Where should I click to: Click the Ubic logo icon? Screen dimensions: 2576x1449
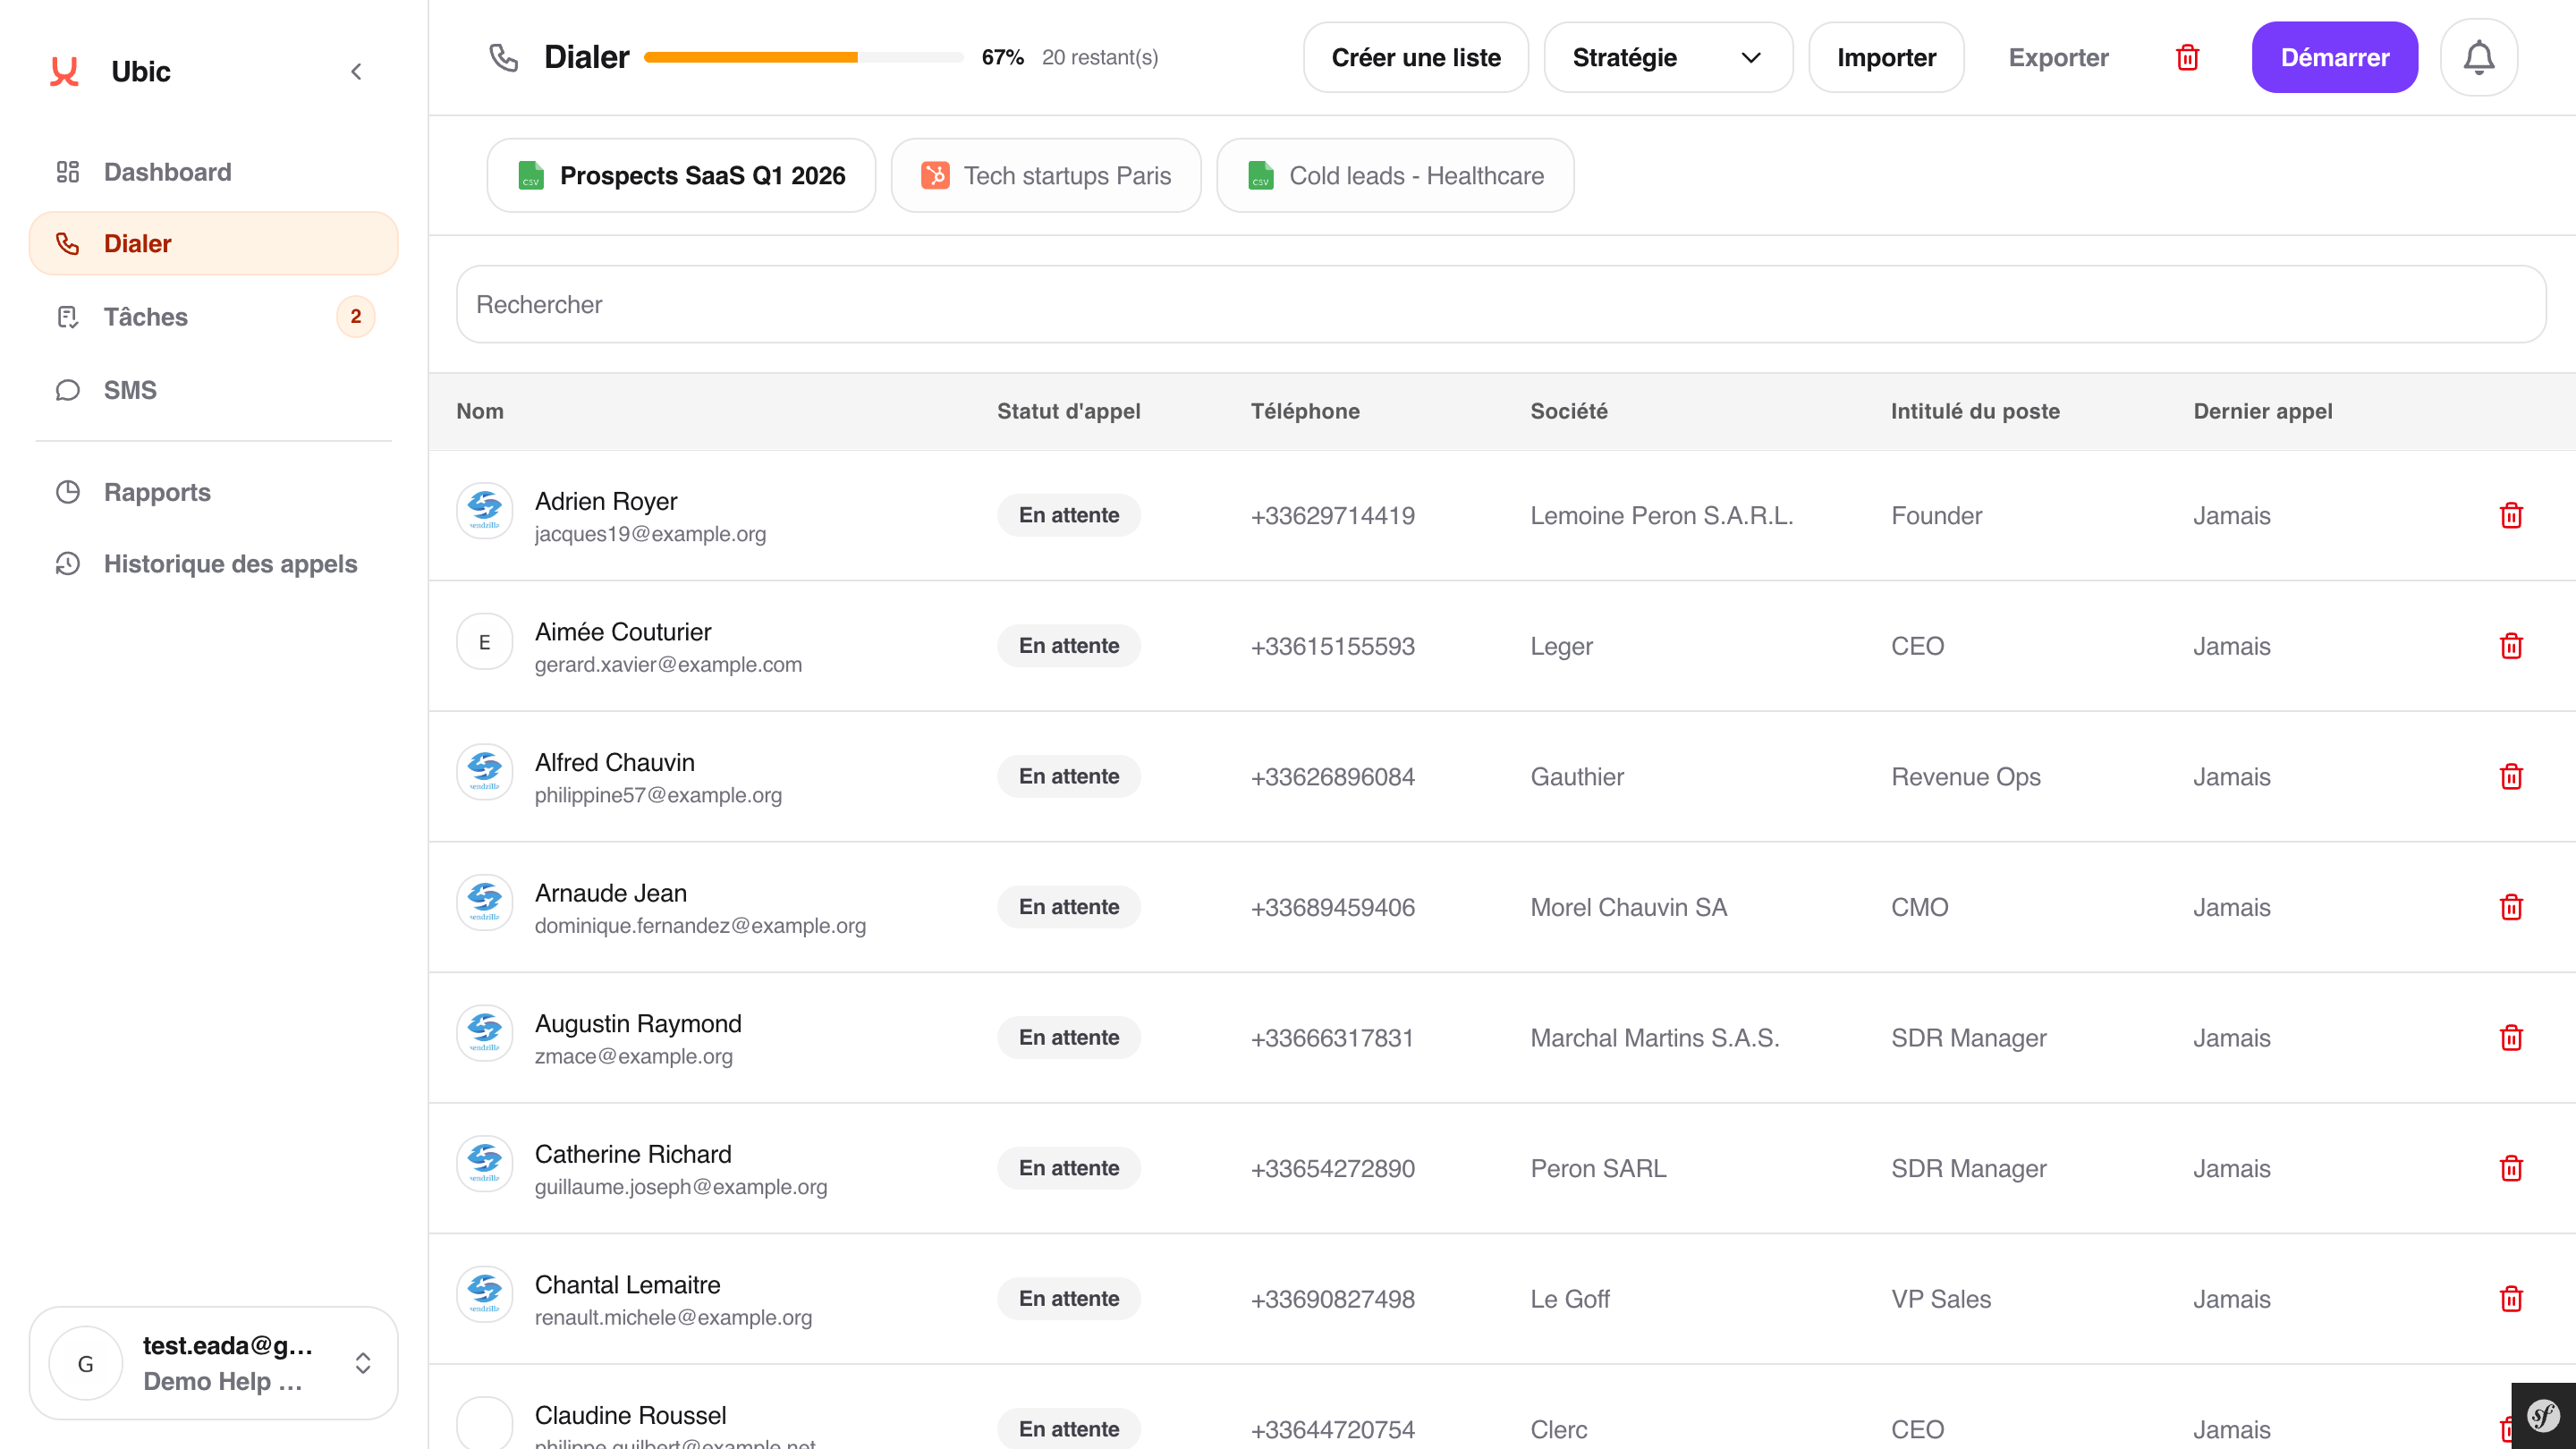tap(65, 71)
